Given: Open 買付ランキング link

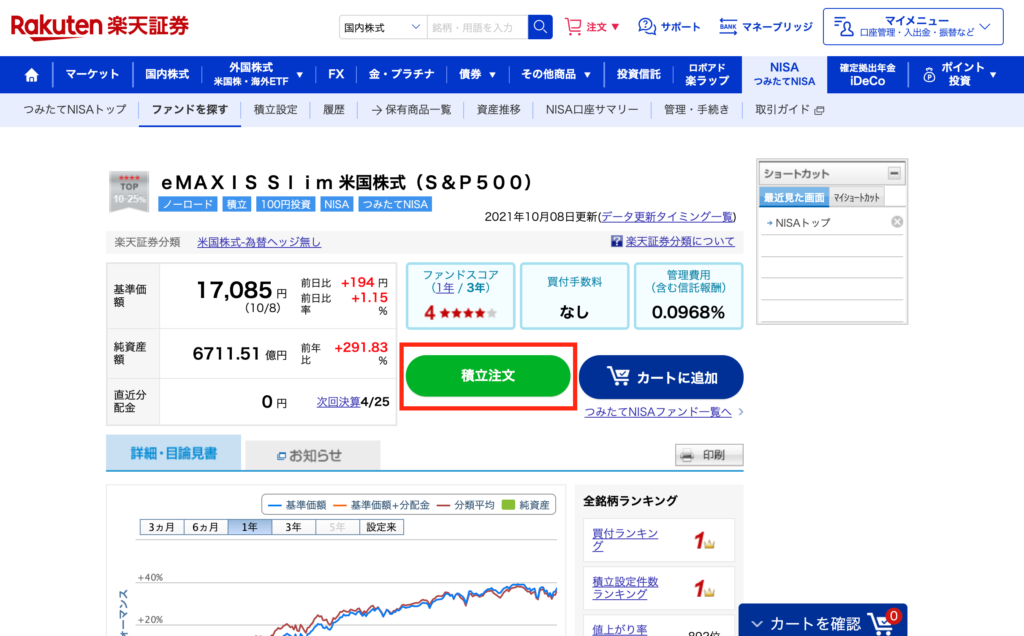Looking at the screenshot, I should [625, 539].
